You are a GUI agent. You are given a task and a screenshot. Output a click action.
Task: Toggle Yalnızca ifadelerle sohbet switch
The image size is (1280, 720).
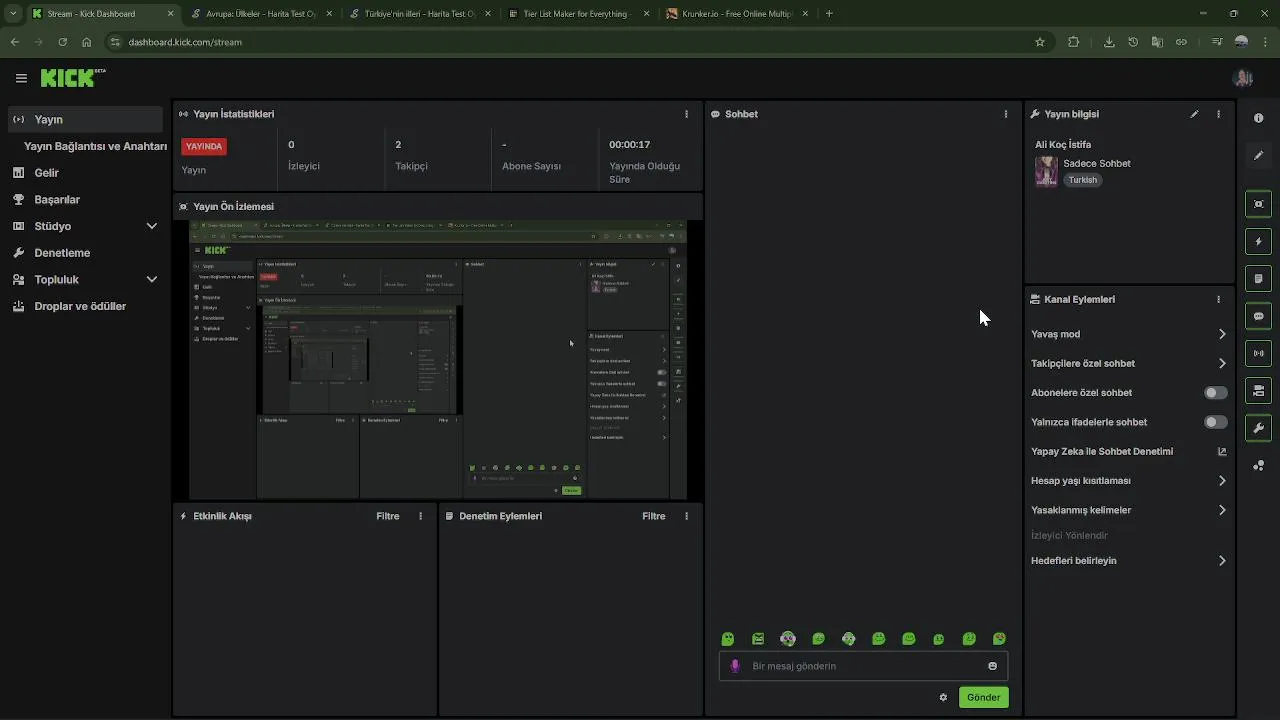pos(1216,422)
